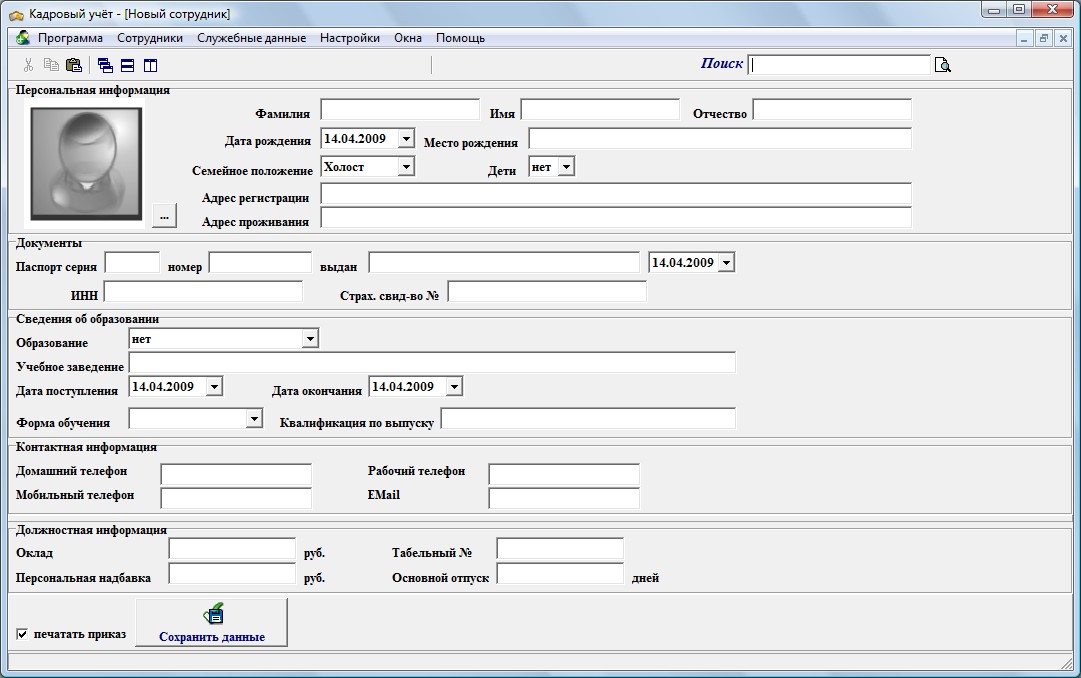Click the ИНН input field
This screenshot has width=1081, height=678.
203,292
